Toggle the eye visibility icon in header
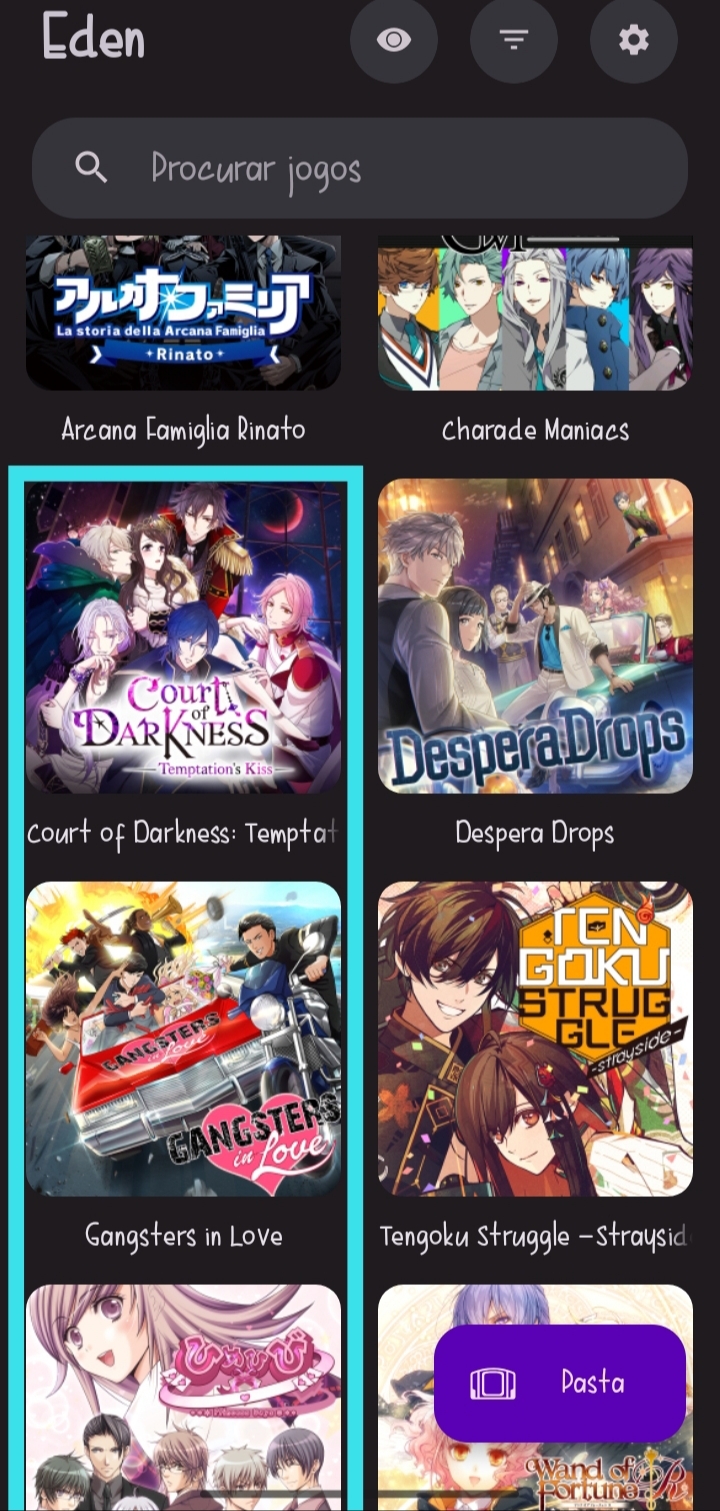Image resolution: width=720 pixels, height=1511 pixels. pos(394,40)
